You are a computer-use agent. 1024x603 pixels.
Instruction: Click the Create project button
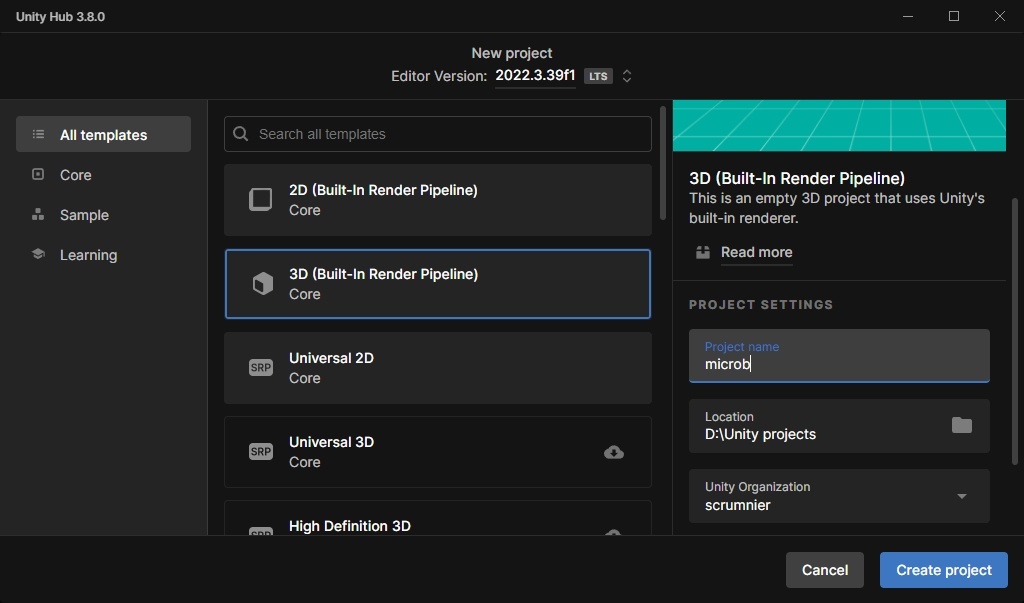[x=944, y=570]
